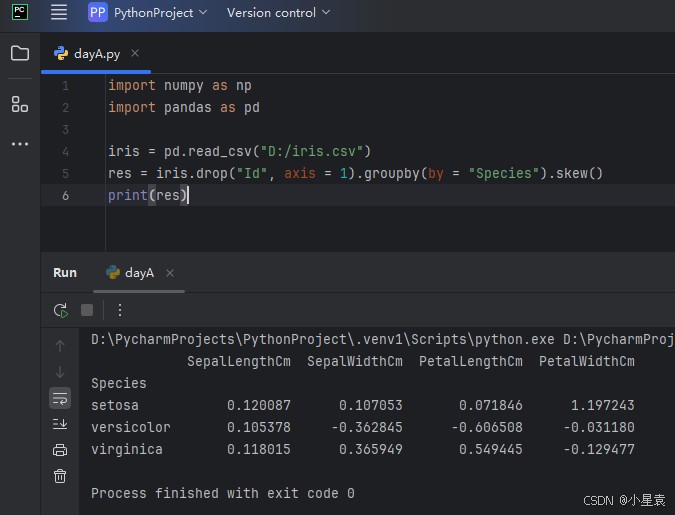Show more tool windows ellipsis
The width and height of the screenshot is (675, 515).
click(x=20, y=144)
